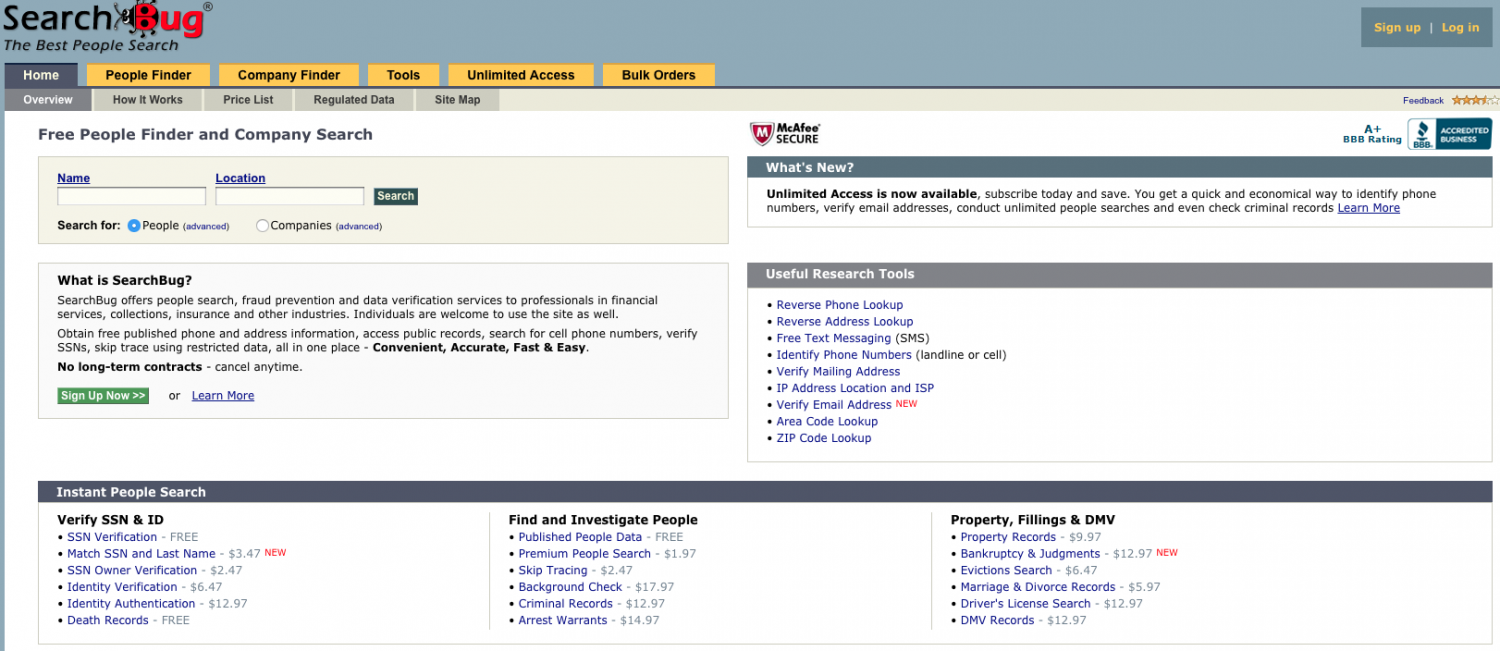Open the Tools tab

tap(403, 75)
